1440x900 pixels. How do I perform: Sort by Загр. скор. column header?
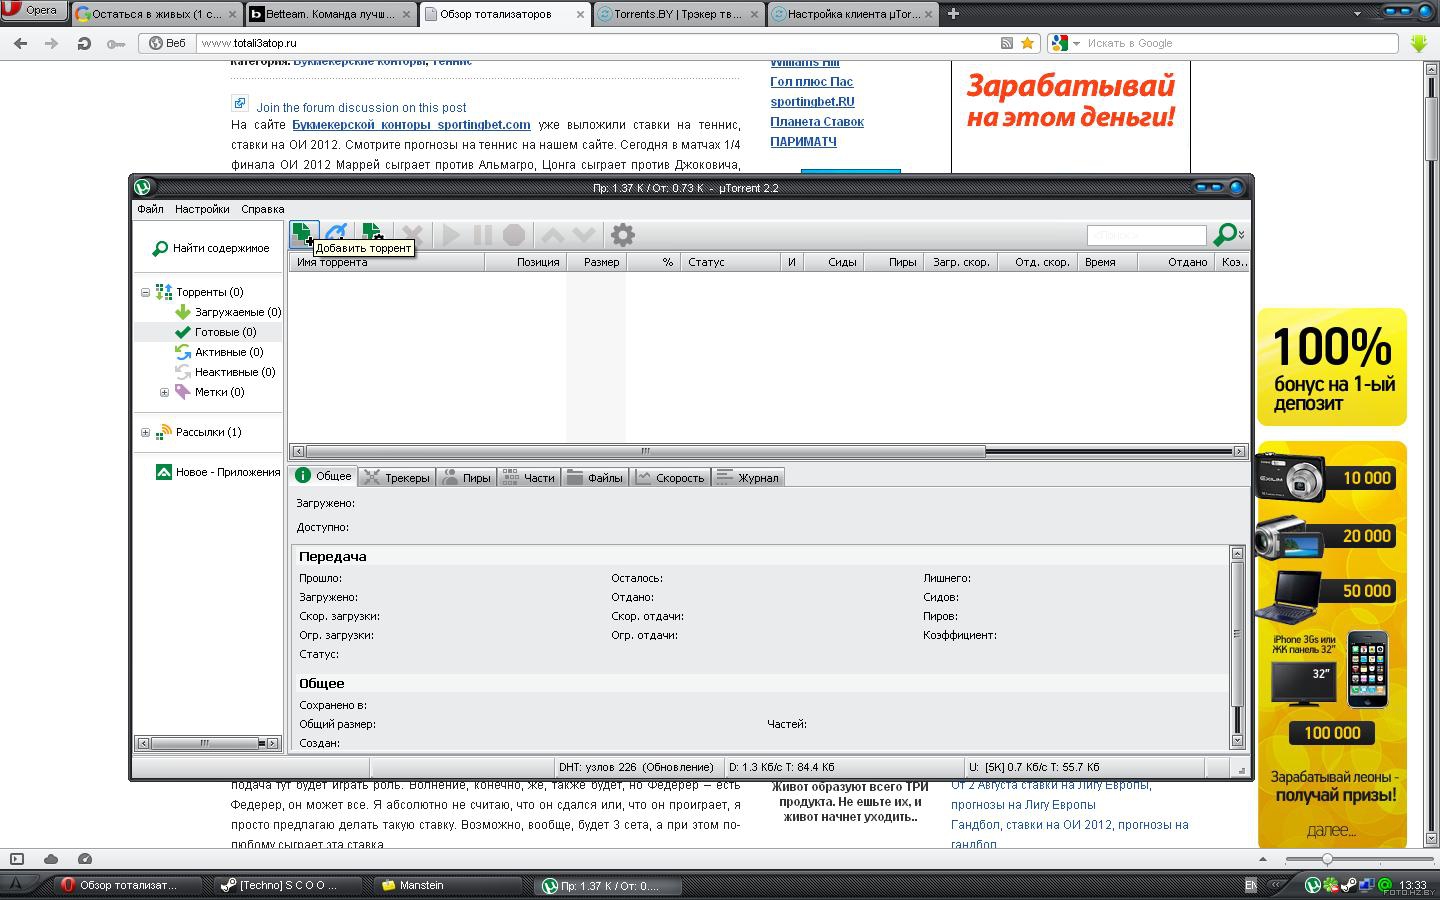(x=960, y=262)
